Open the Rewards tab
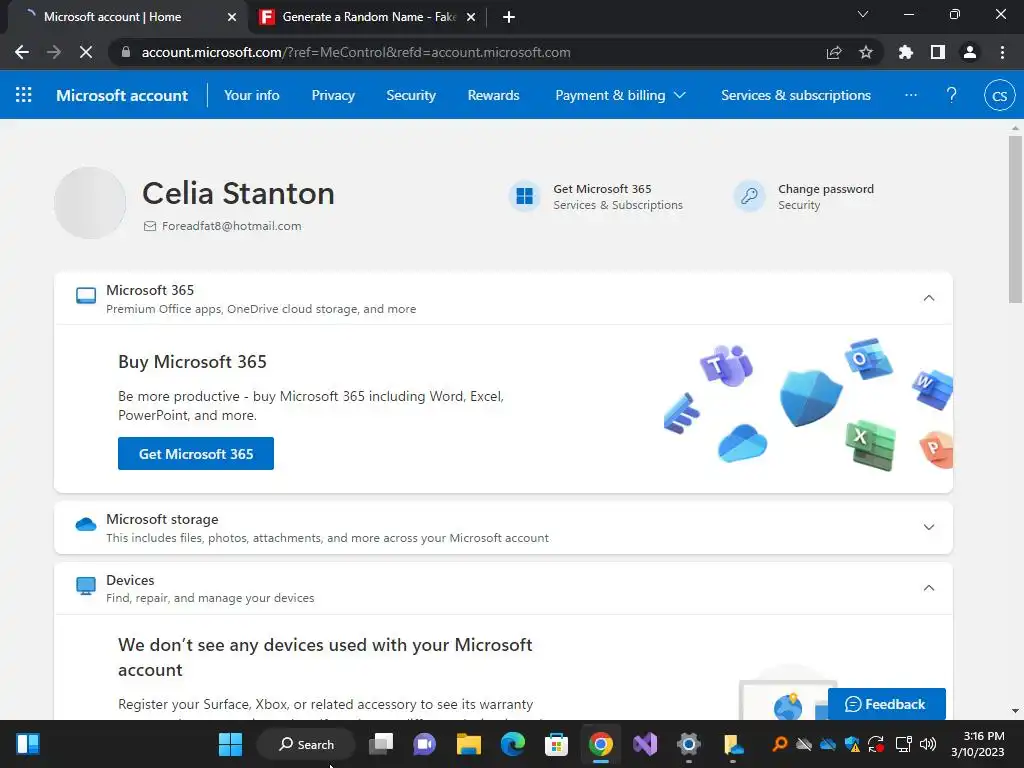 point(493,95)
